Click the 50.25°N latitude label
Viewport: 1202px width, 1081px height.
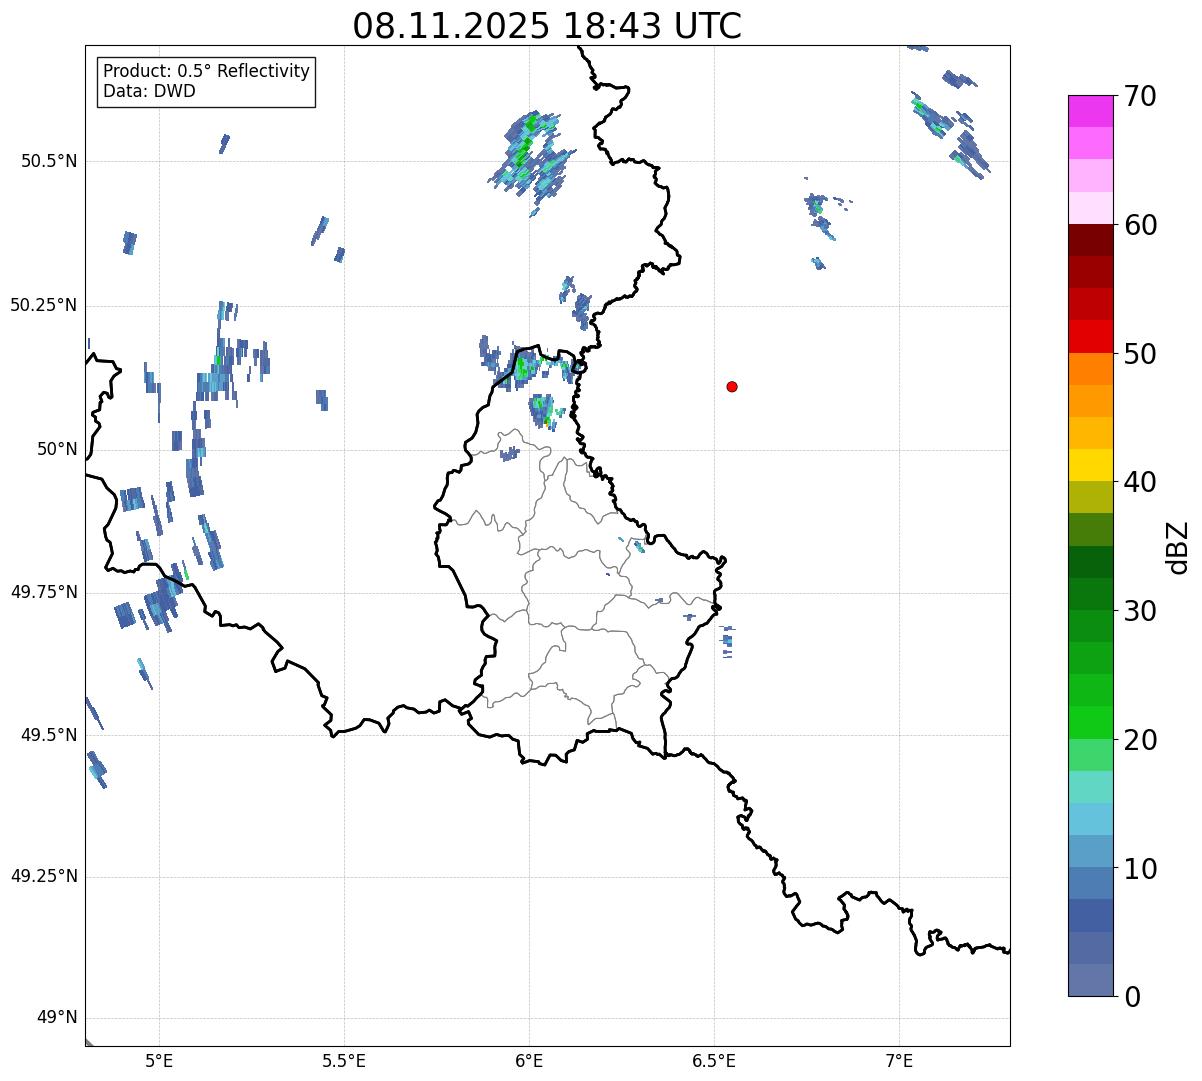(43, 305)
